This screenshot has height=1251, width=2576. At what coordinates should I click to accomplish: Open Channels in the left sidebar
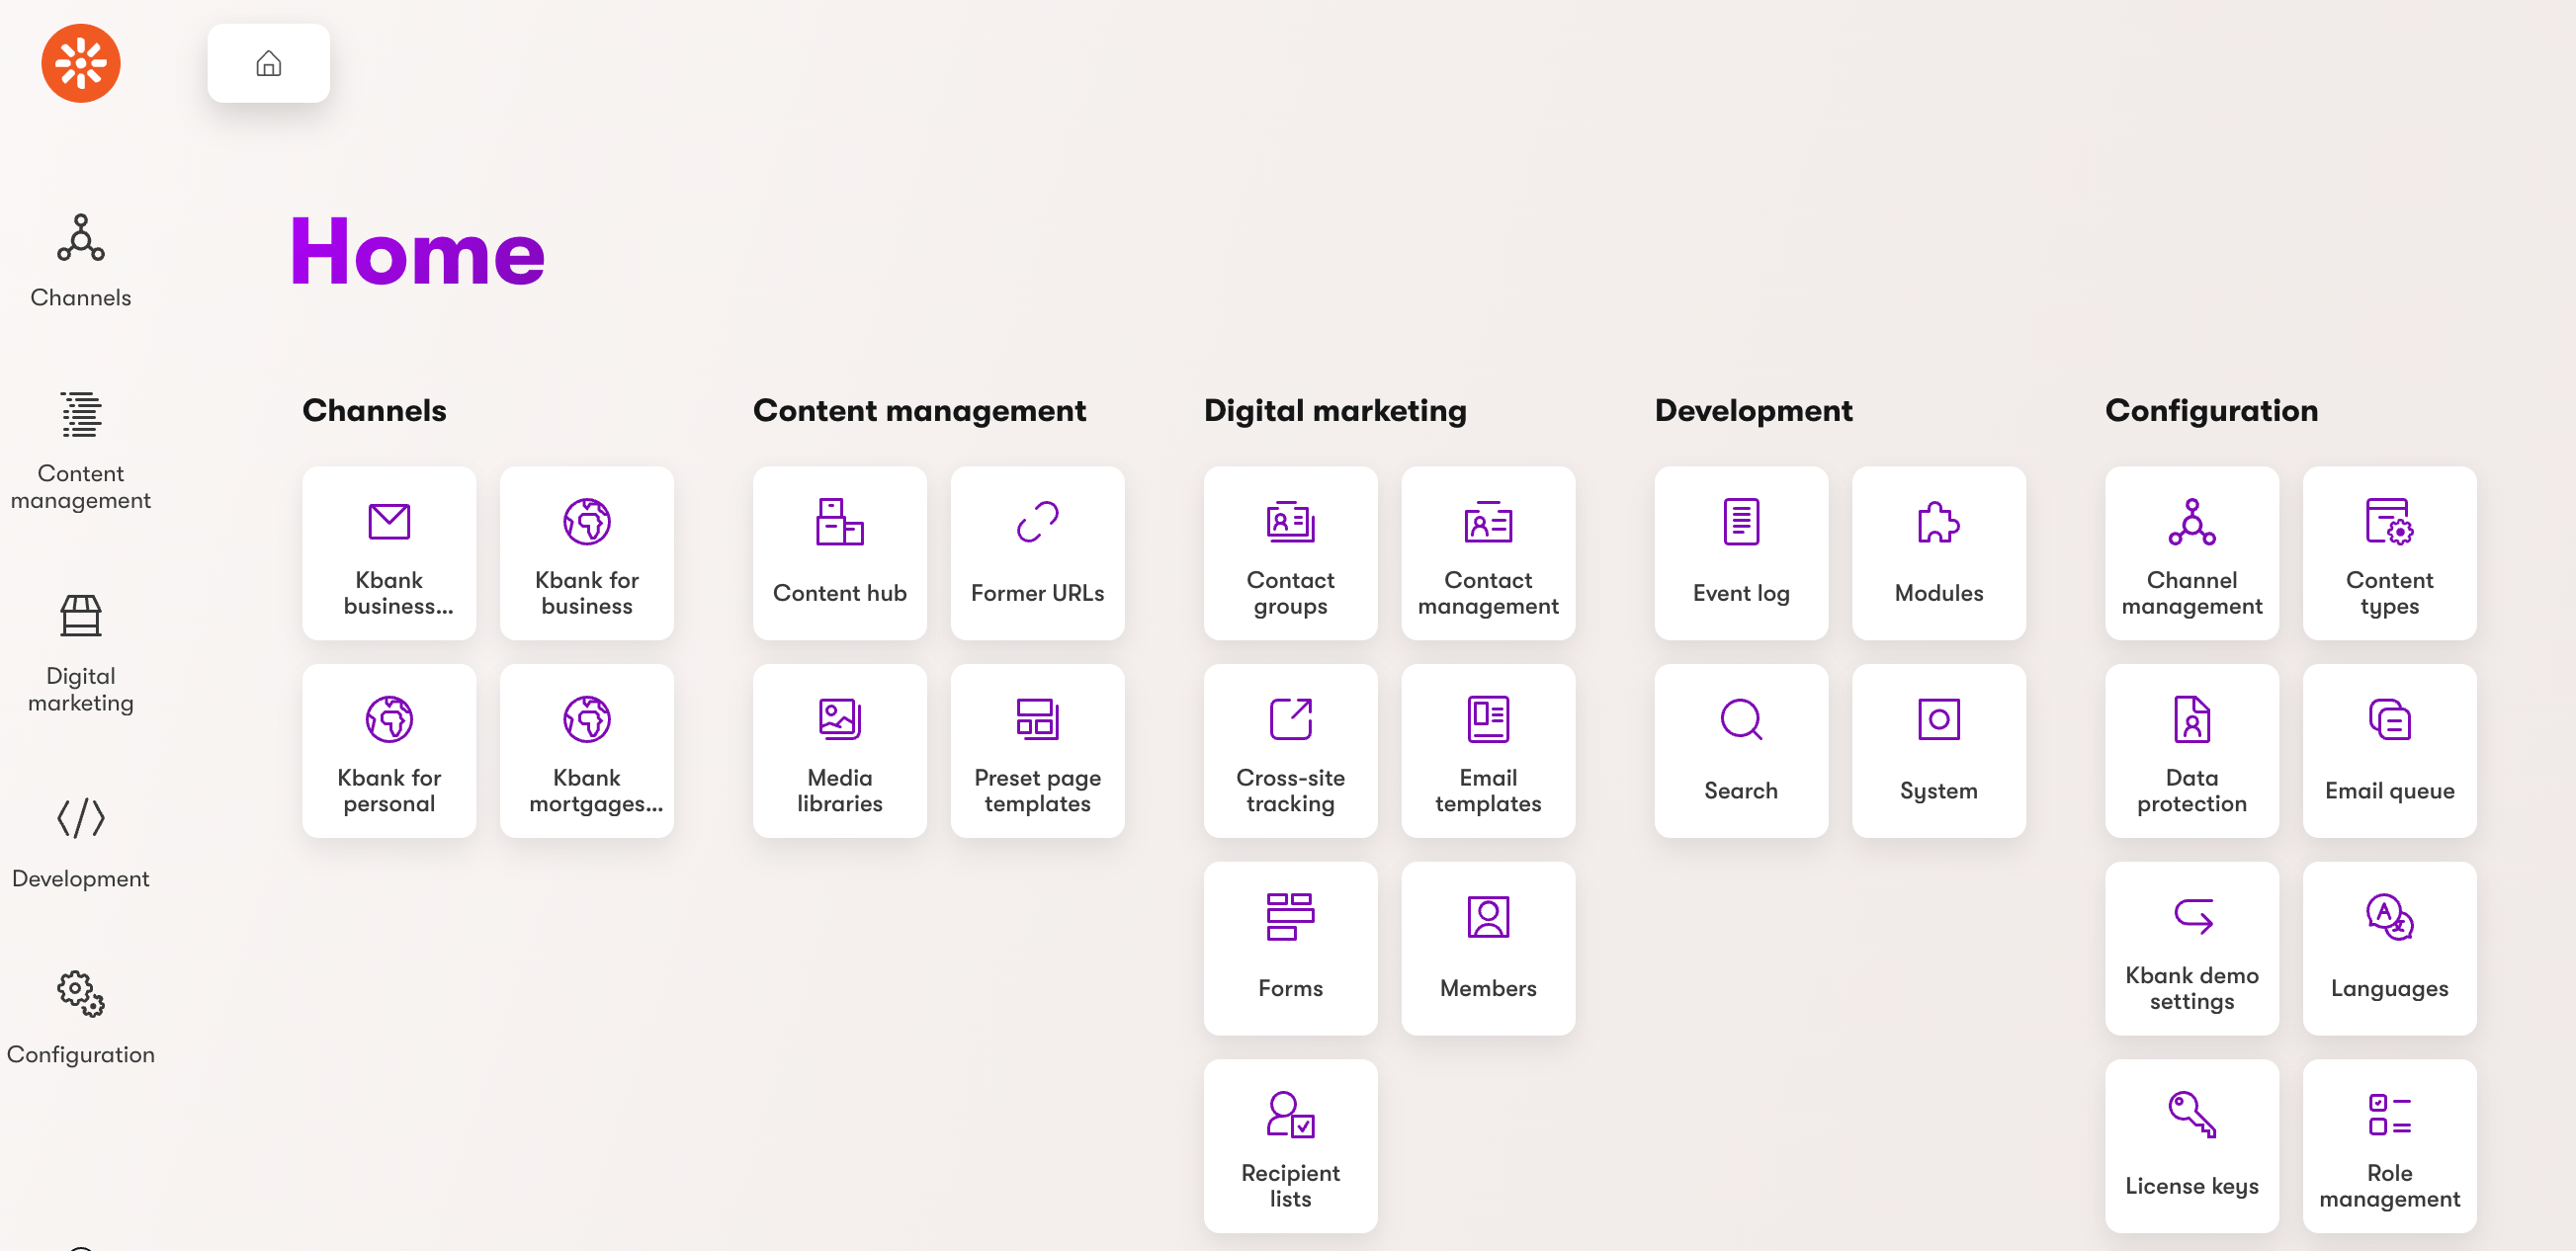tap(81, 260)
